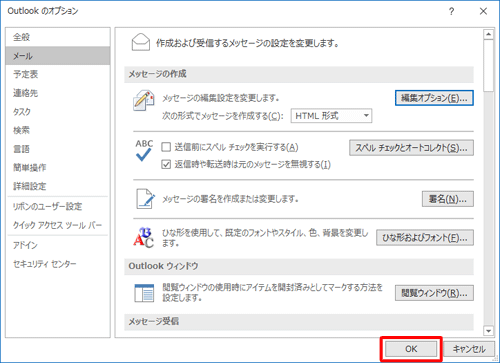Image resolution: width=500 pixels, height=363 pixels.
Task: Click the Outlook ウィンドウ section header
Action: coord(299,266)
